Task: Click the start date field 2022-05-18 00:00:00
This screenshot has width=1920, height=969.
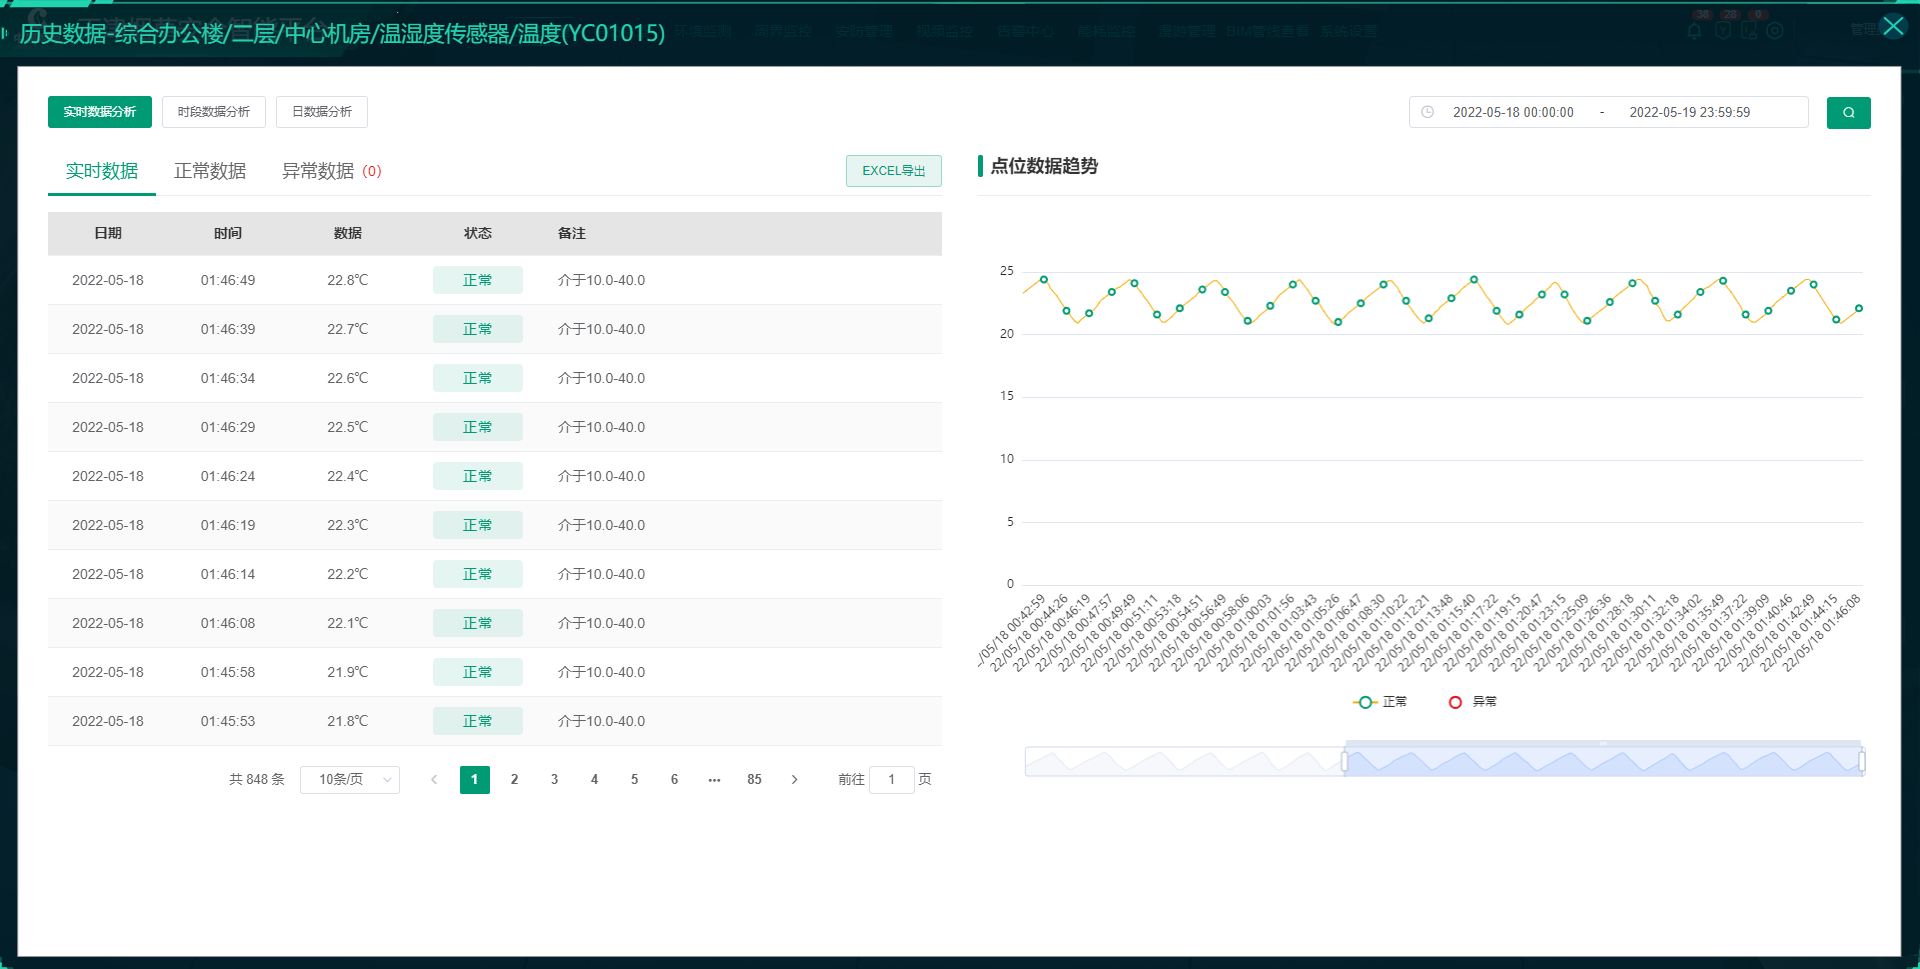Action: tap(1513, 112)
